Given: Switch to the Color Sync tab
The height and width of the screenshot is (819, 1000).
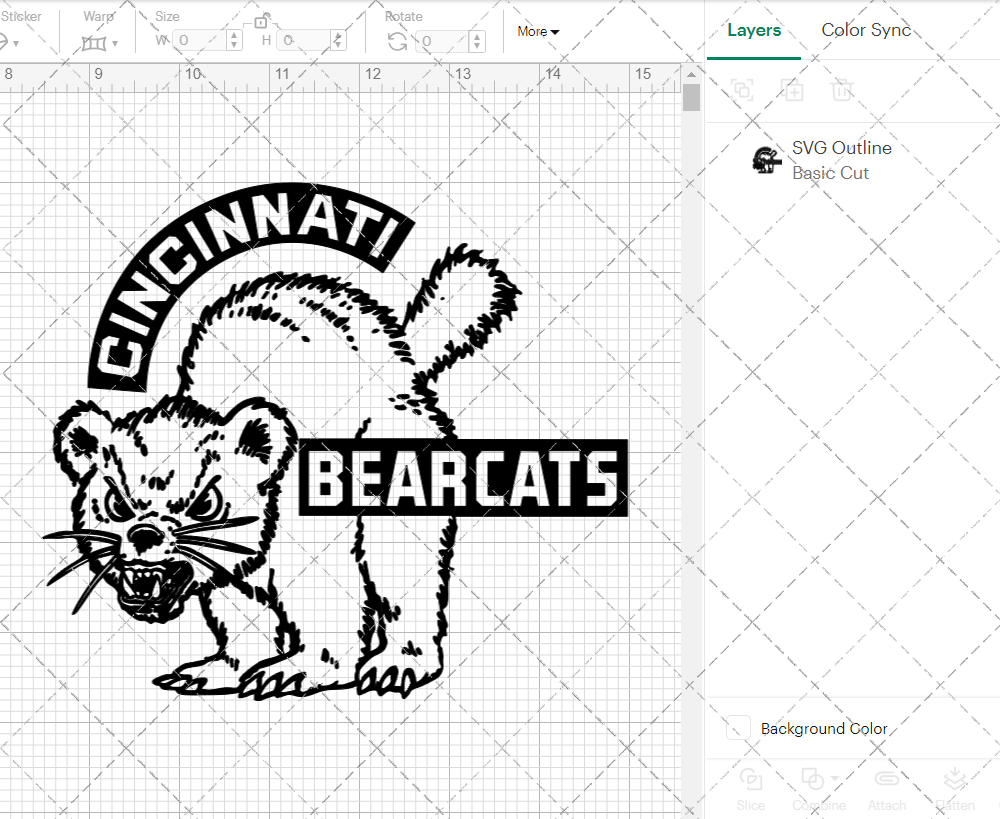Looking at the screenshot, I should click(x=866, y=30).
